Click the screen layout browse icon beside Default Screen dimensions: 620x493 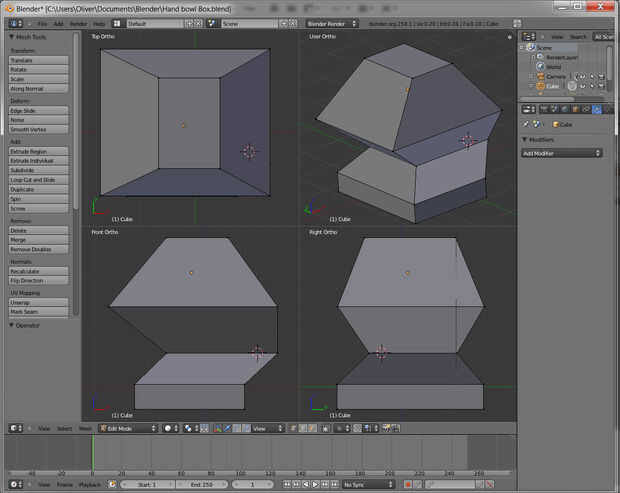(118, 23)
